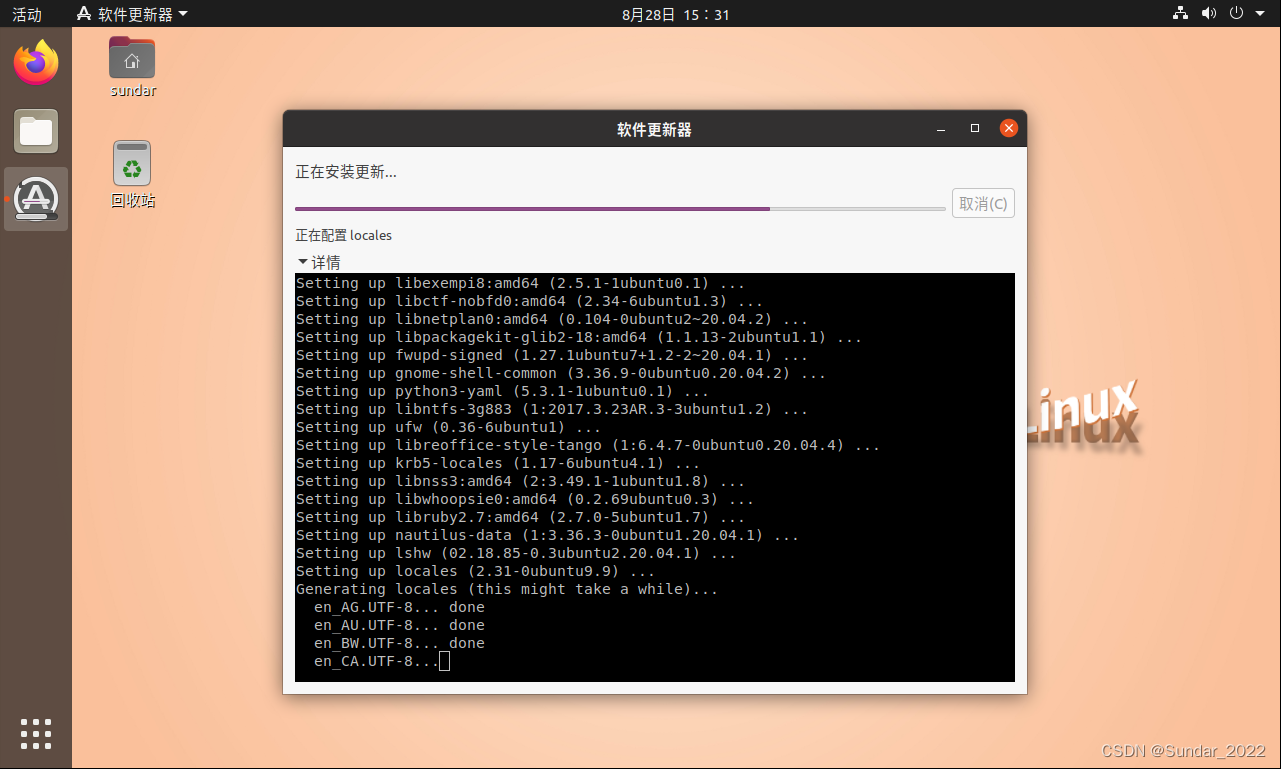
Task: Click the 软件更新器 window title bar
Action: point(655,128)
